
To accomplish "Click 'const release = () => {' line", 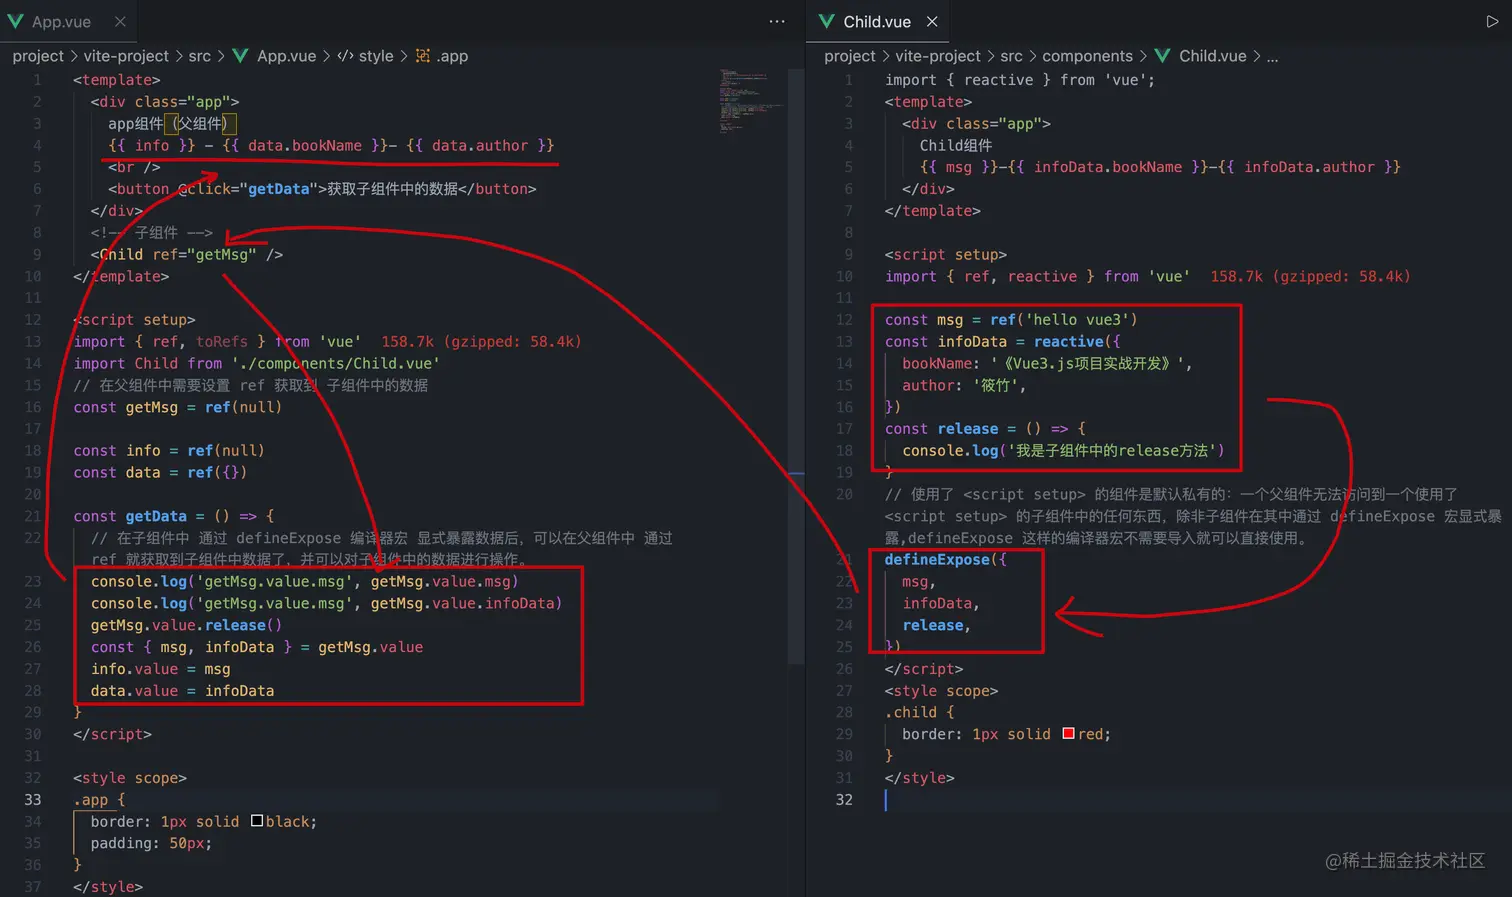I will pos(985,428).
